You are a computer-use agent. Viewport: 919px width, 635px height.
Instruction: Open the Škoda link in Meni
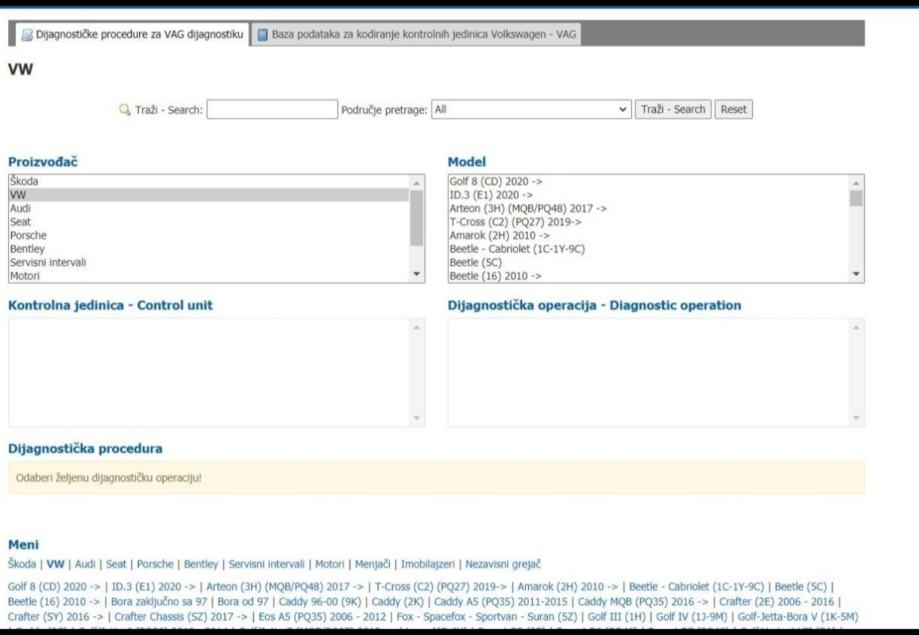coord(22,564)
